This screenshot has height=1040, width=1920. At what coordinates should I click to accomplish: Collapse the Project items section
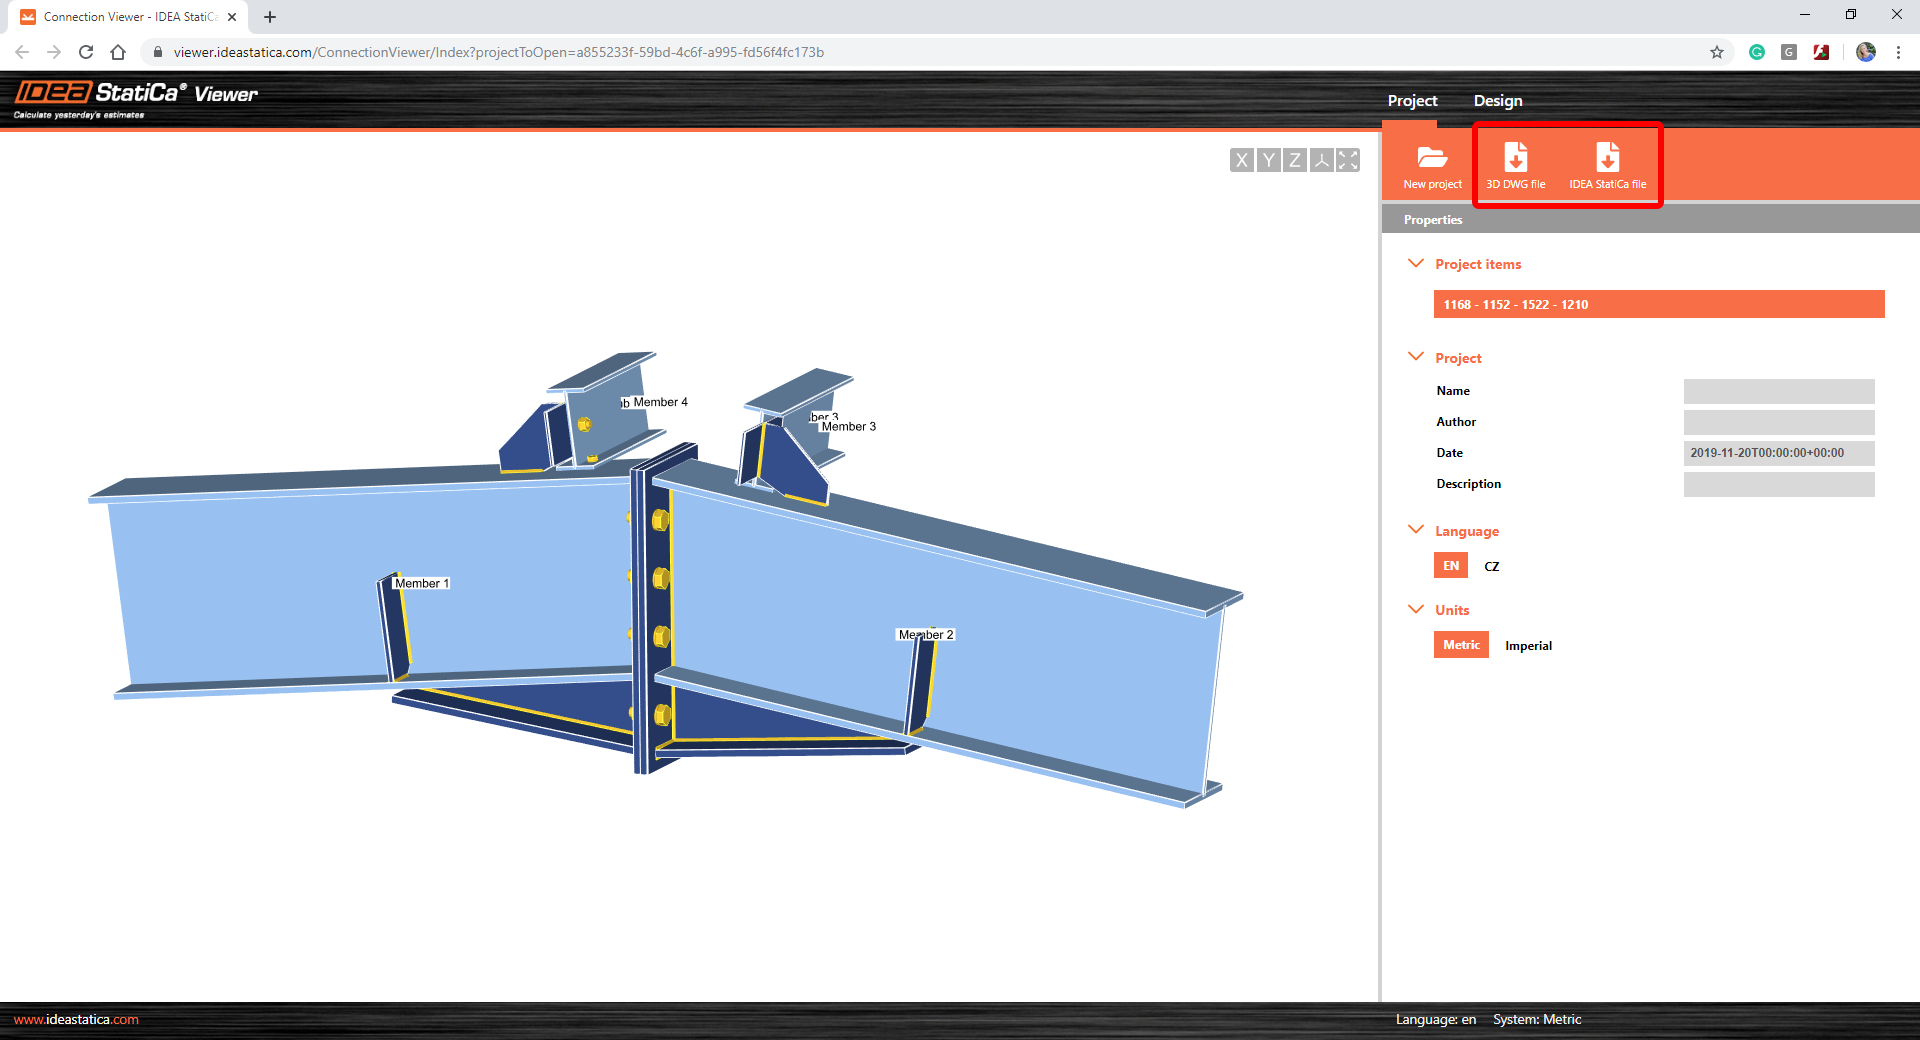(x=1415, y=263)
